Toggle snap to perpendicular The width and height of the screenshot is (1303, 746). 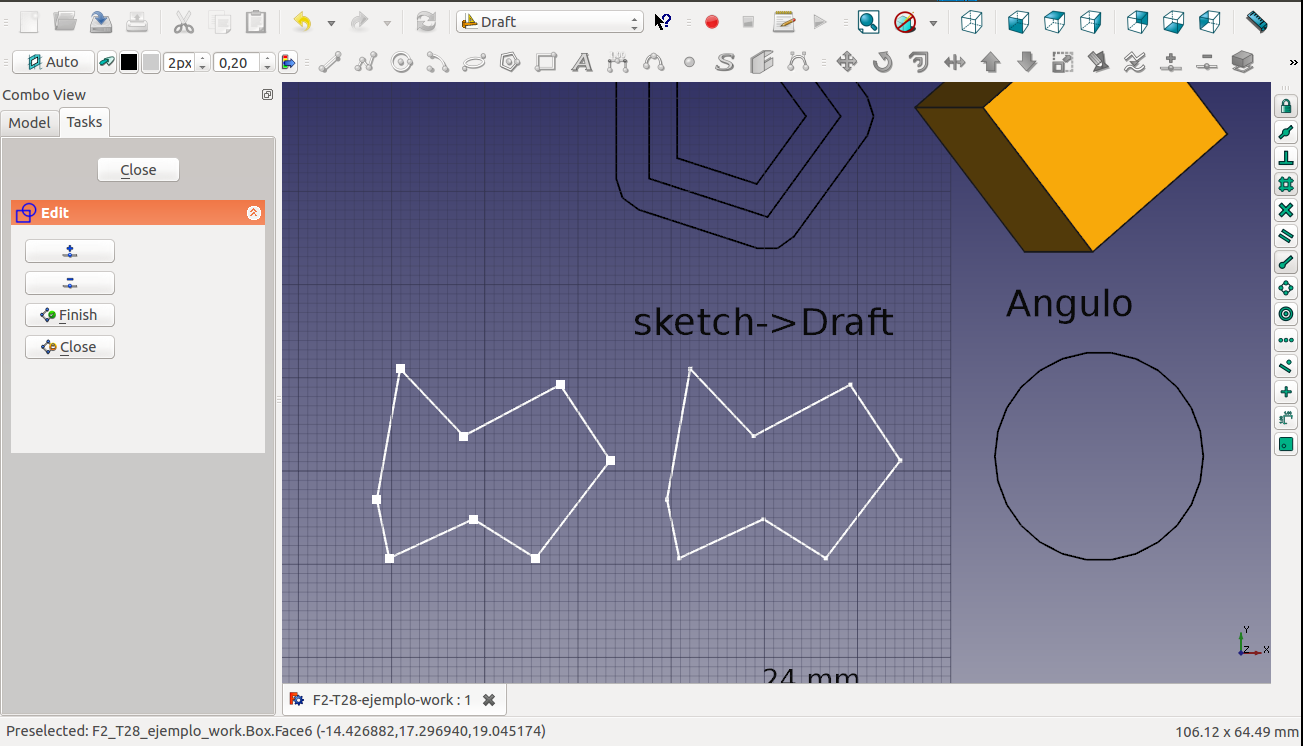1286,158
